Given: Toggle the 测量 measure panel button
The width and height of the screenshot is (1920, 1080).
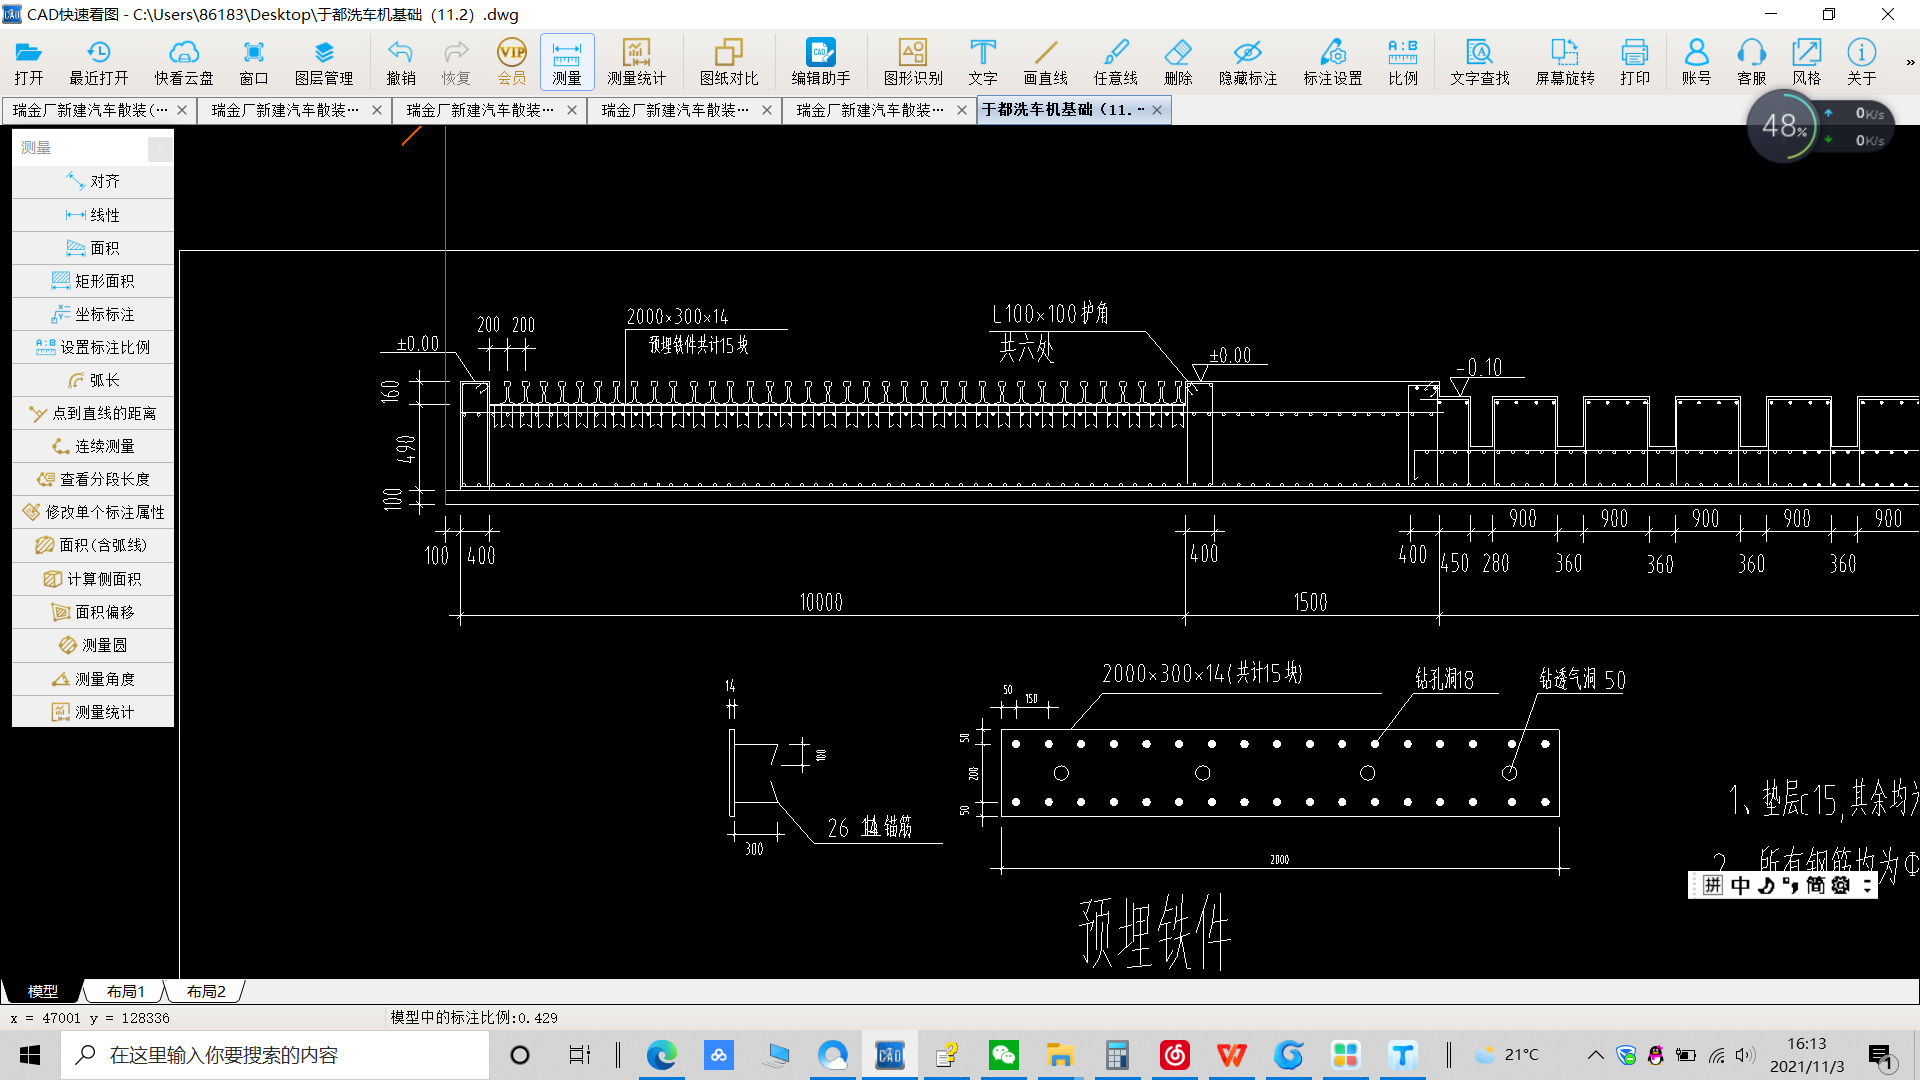Looking at the screenshot, I should tap(566, 62).
